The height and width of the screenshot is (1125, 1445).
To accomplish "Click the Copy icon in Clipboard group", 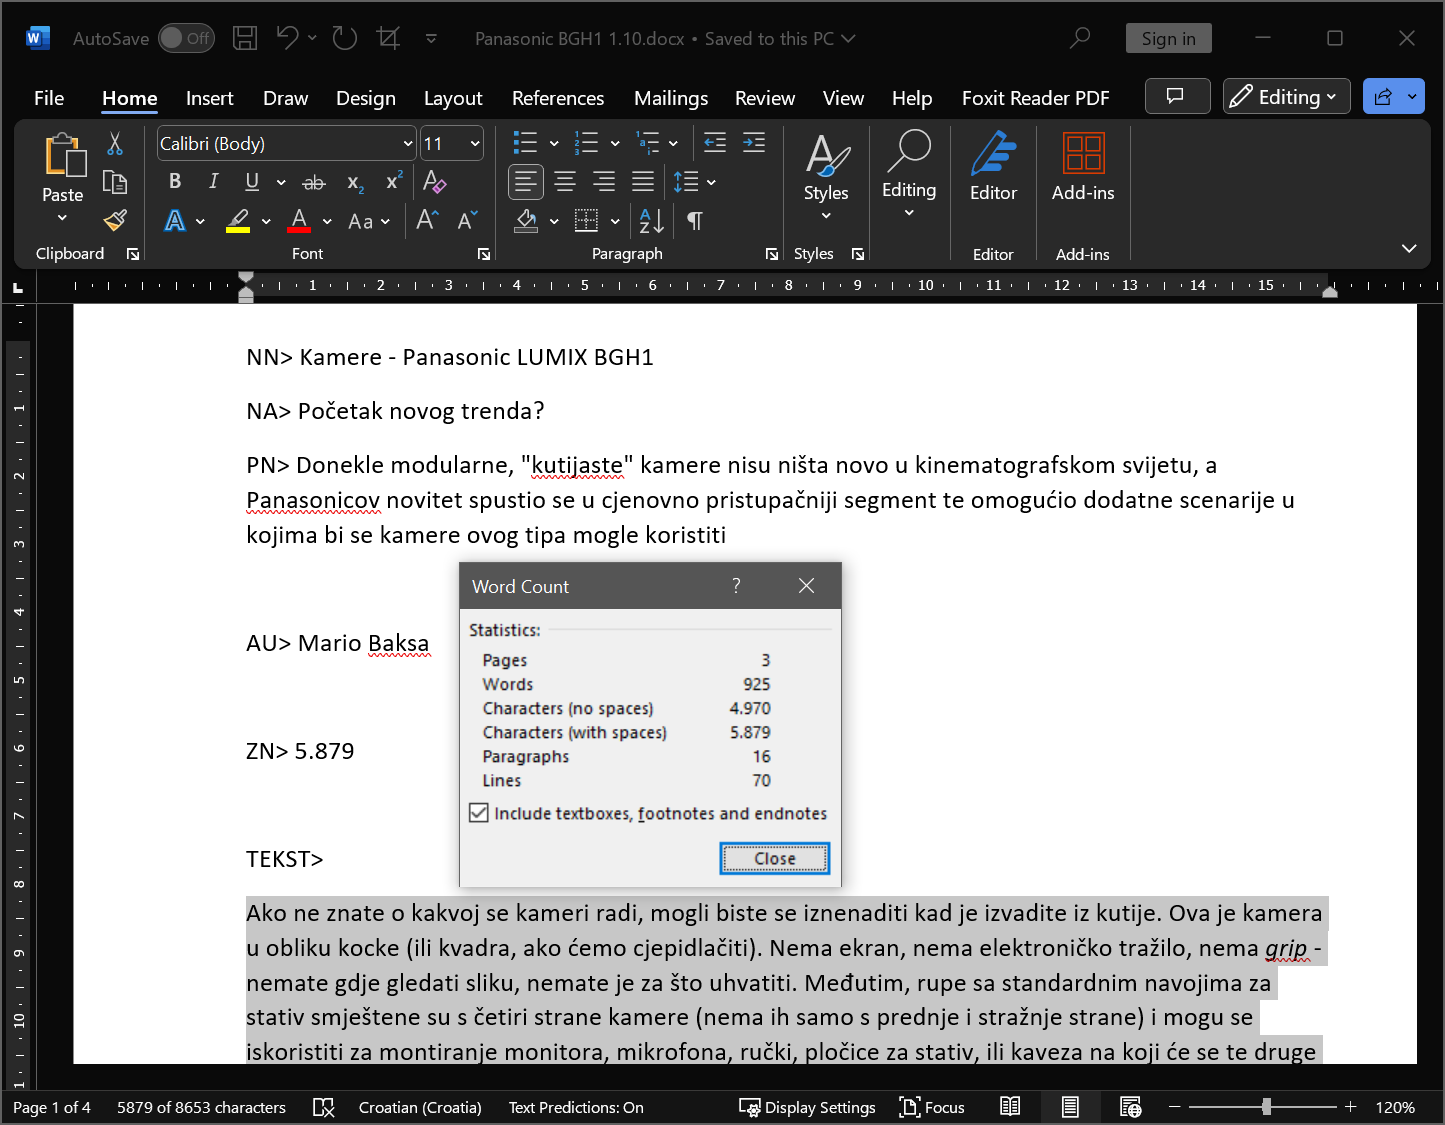I will point(115,182).
